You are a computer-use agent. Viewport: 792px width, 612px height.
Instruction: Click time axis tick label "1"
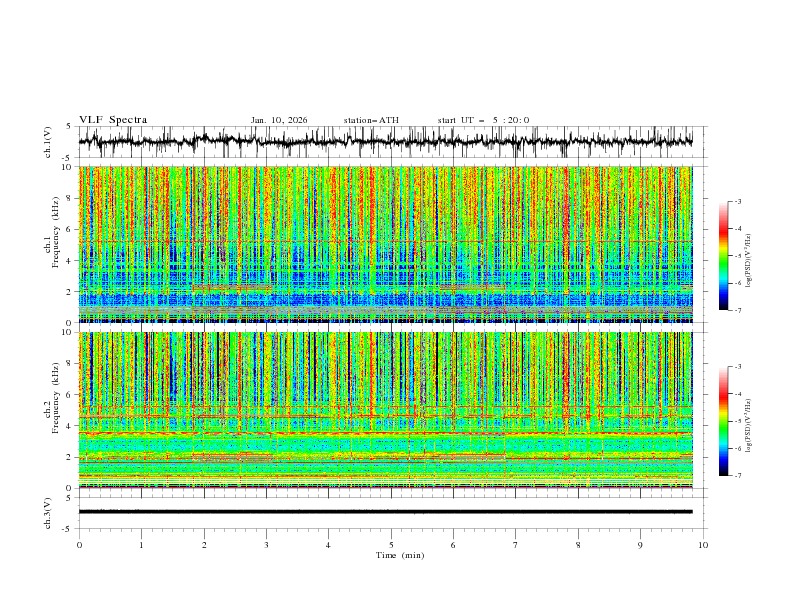point(141,545)
